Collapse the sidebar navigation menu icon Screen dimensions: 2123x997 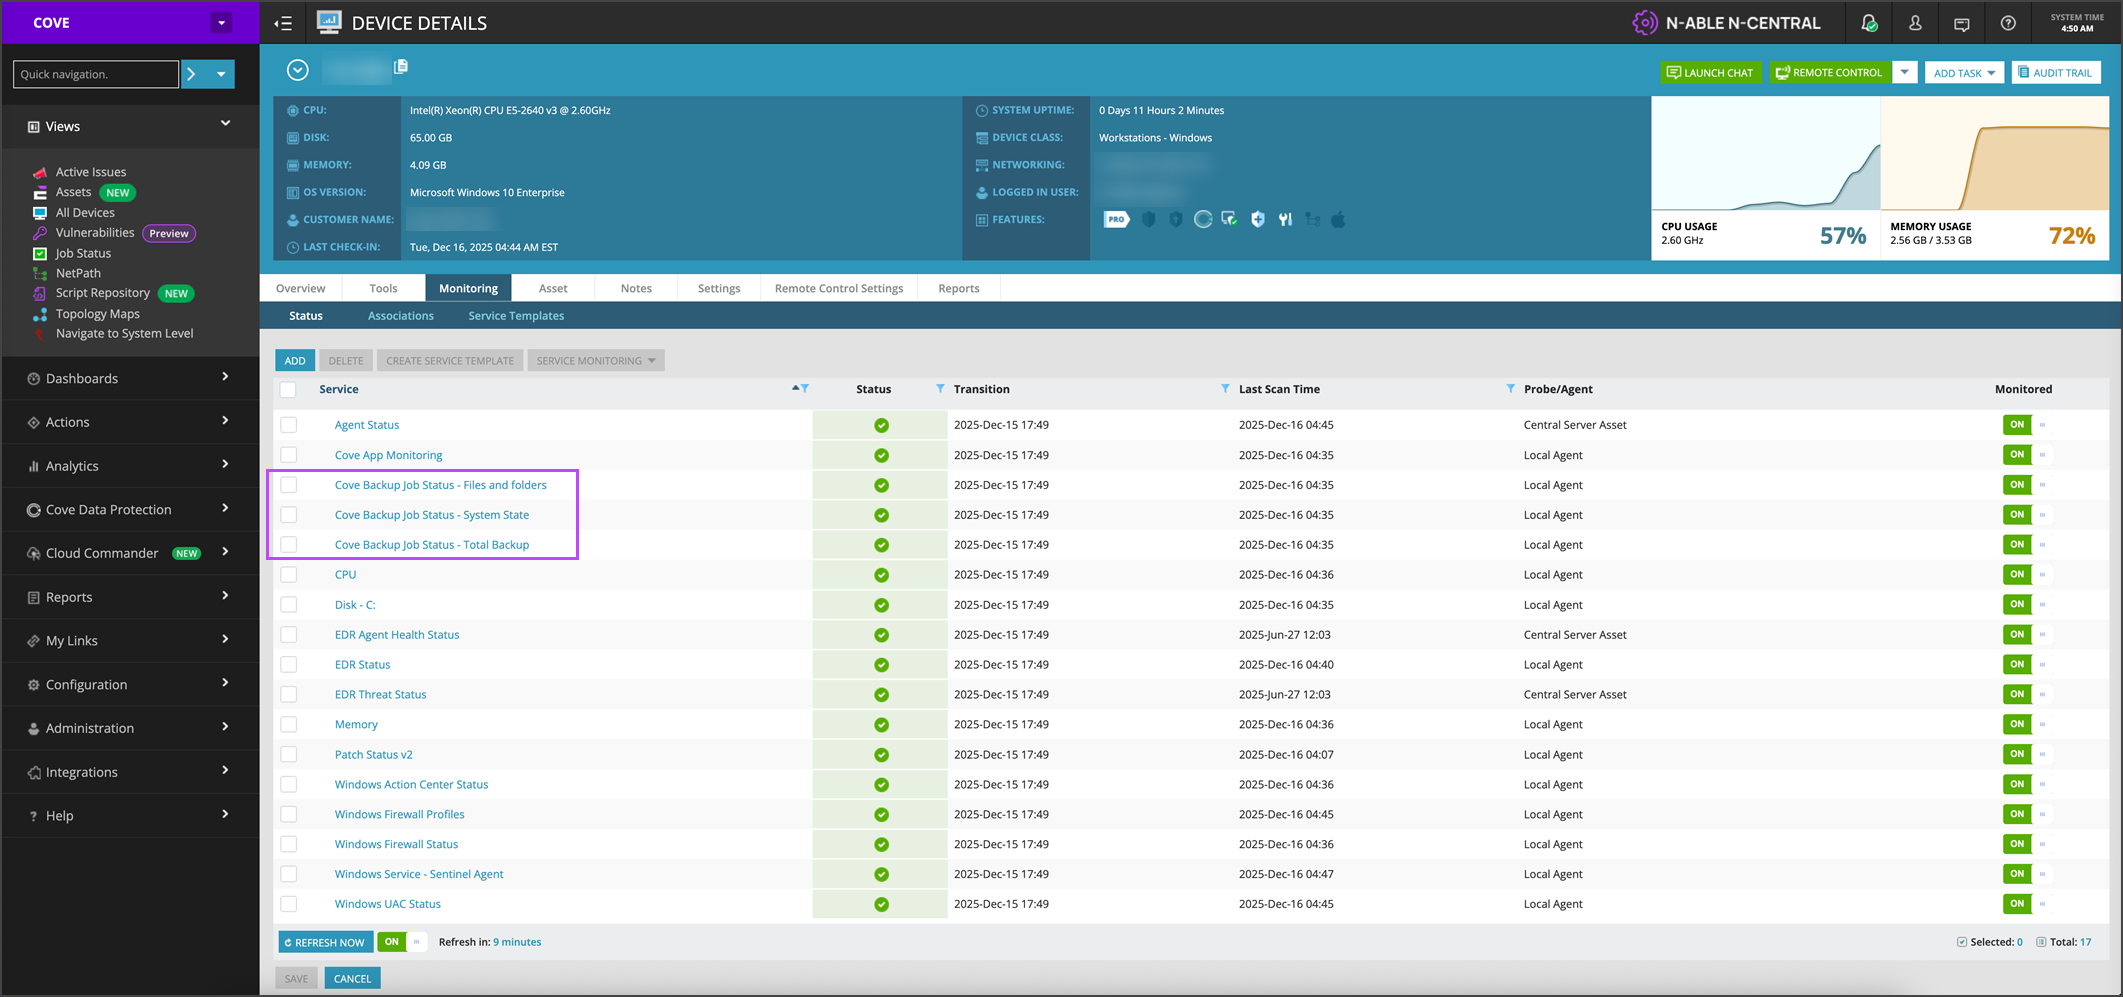(284, 23)
